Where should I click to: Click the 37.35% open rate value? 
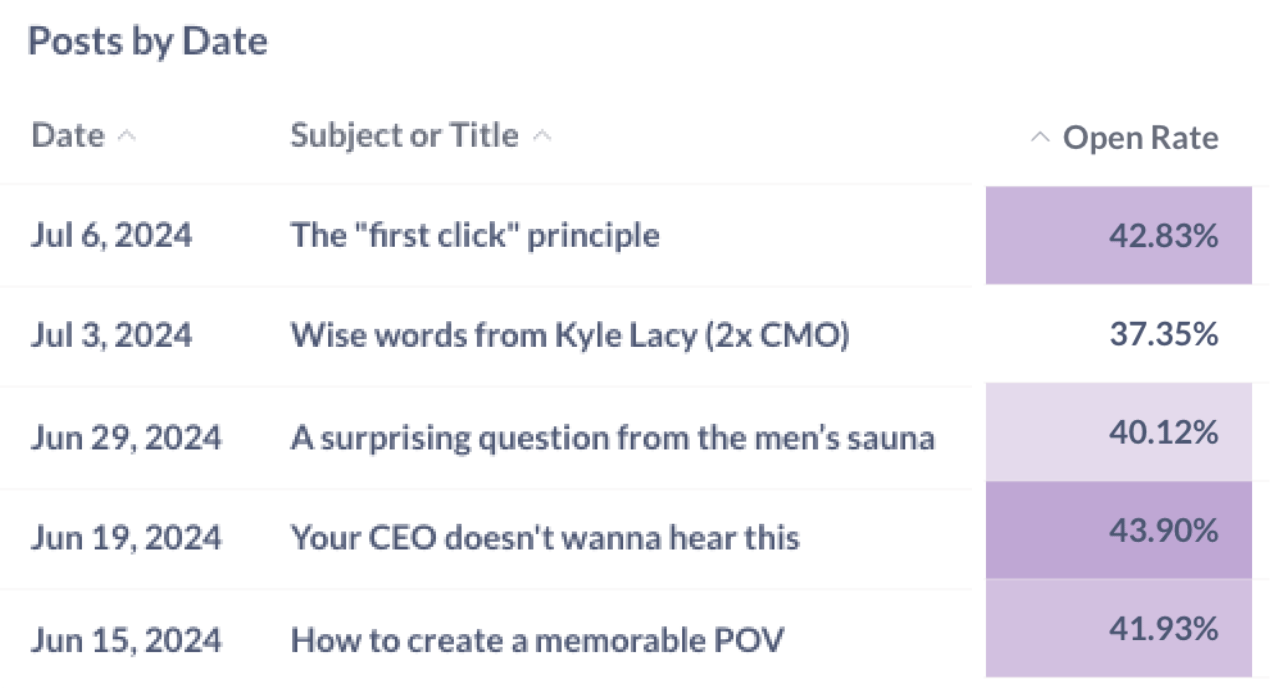point(1164,336)
